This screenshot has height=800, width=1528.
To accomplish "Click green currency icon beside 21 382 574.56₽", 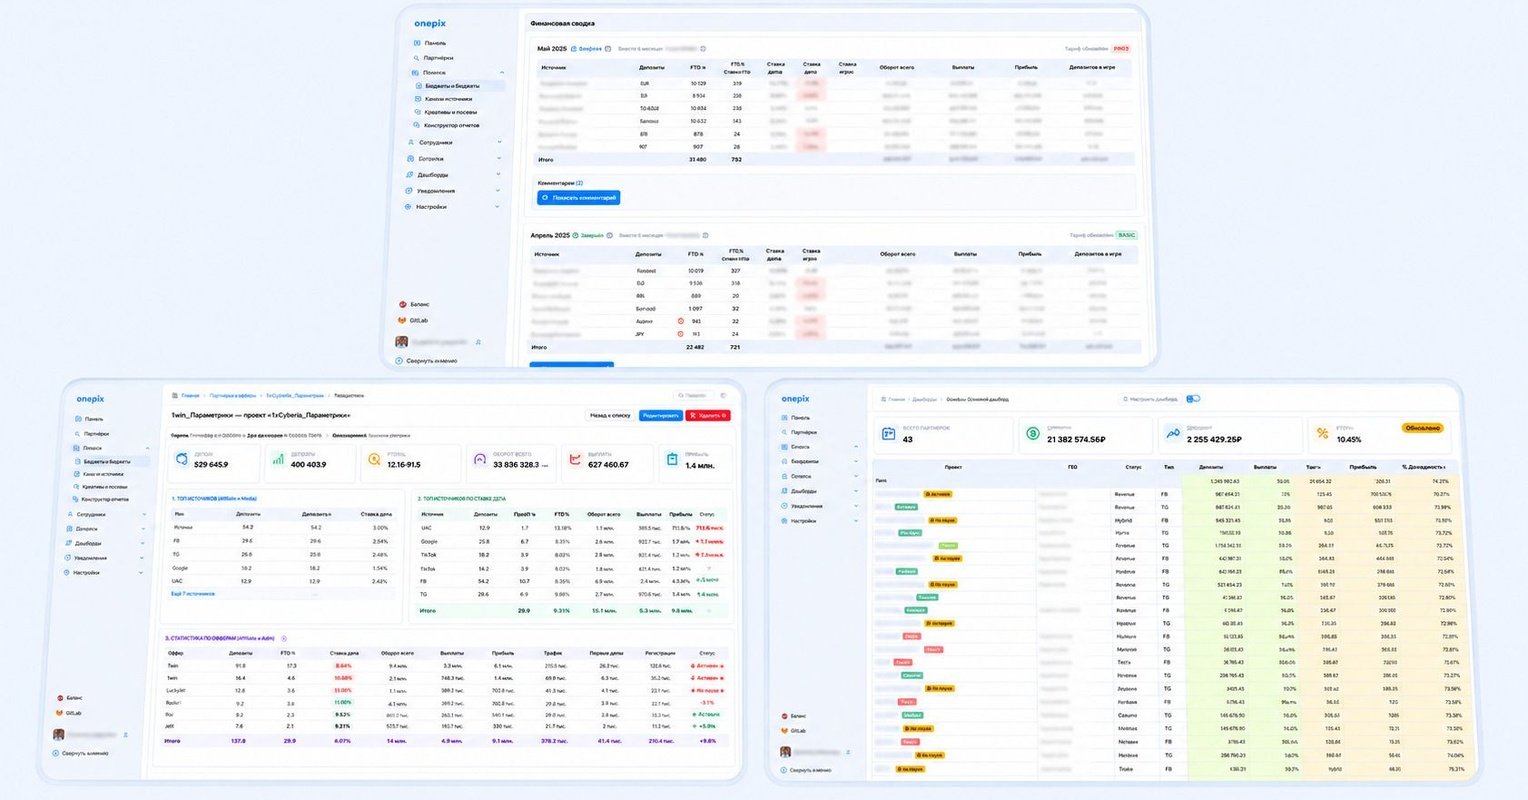I will [x=1032, y=434].
